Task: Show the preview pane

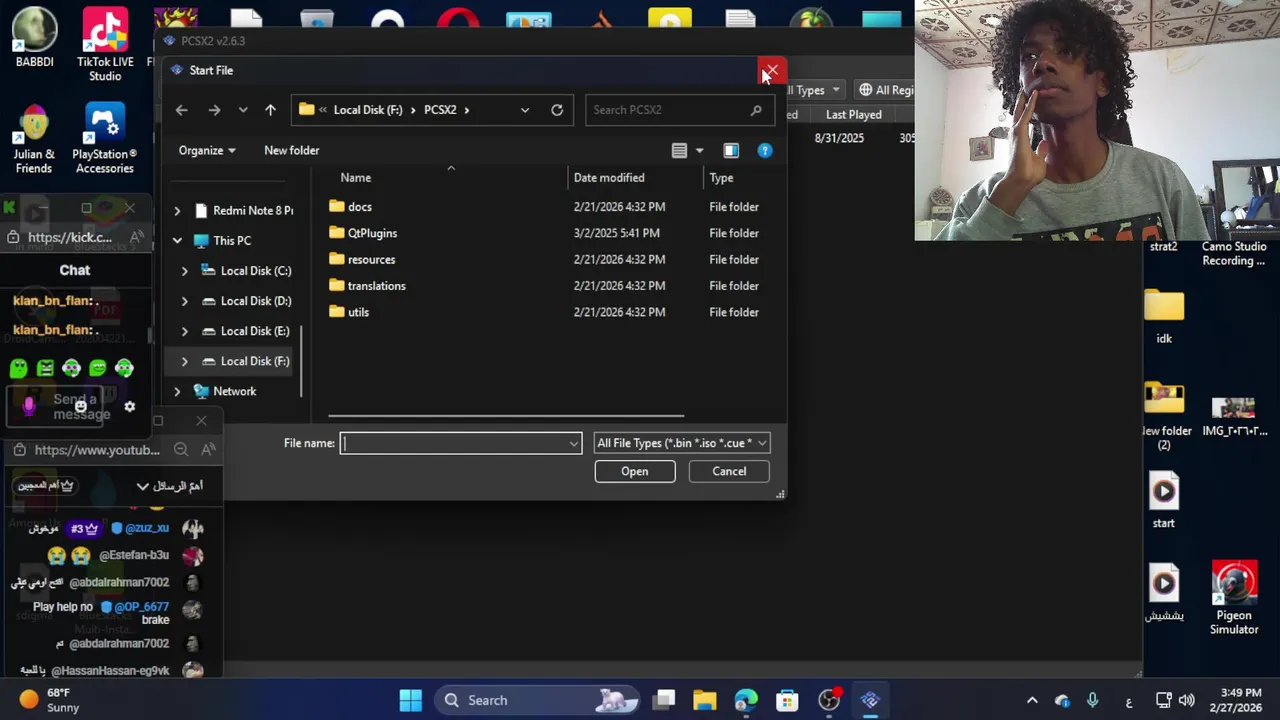Action: click(x=731, y=150)
